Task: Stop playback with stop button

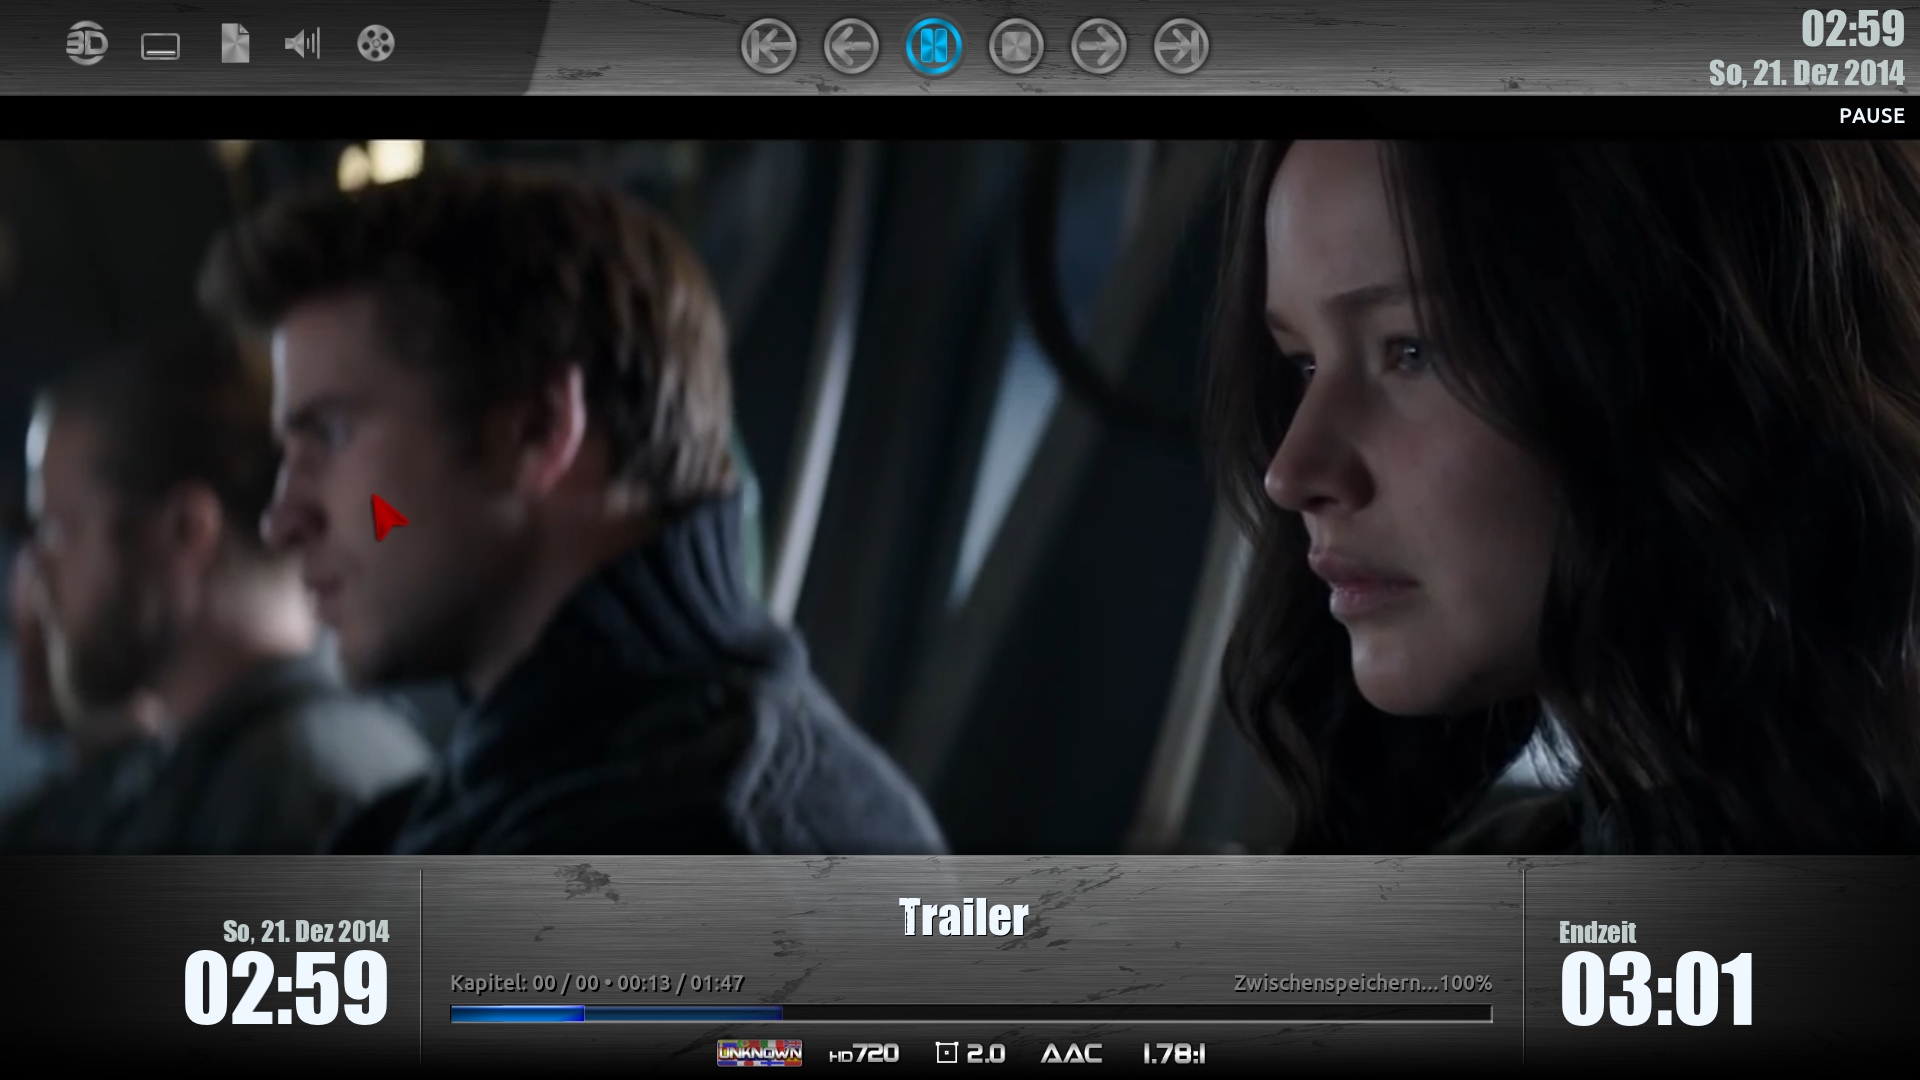Action: pos(1016,46)
